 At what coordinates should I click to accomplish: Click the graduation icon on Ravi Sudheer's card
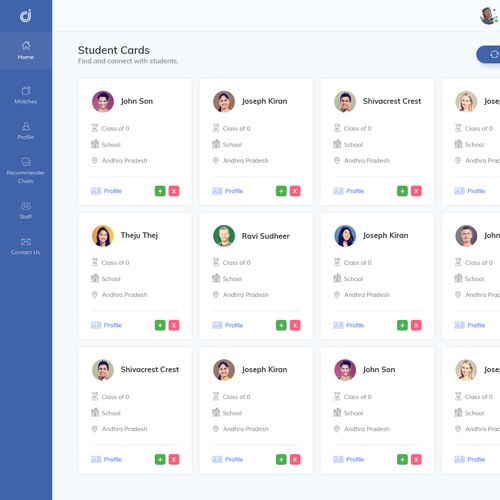pos(216,262)
